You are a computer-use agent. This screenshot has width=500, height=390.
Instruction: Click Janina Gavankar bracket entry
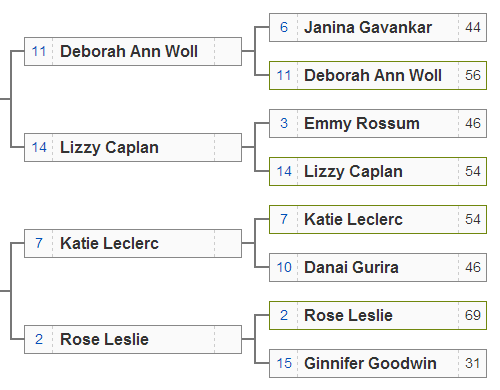[378, 27]
